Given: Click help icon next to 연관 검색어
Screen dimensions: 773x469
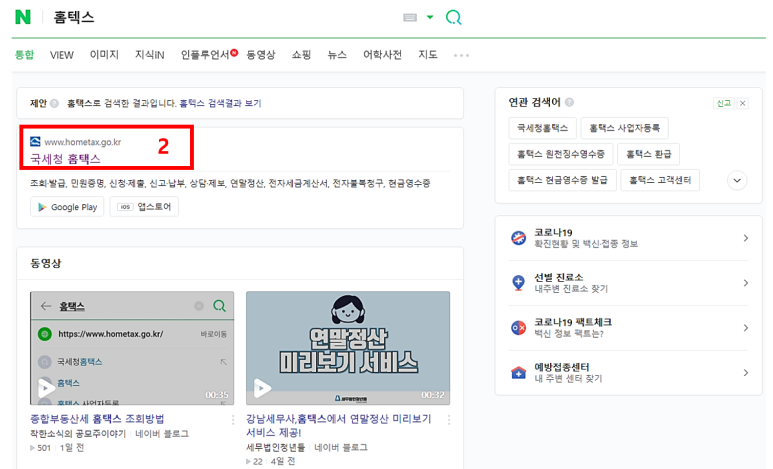Looking at the screenshot, I should pos(569,102).
